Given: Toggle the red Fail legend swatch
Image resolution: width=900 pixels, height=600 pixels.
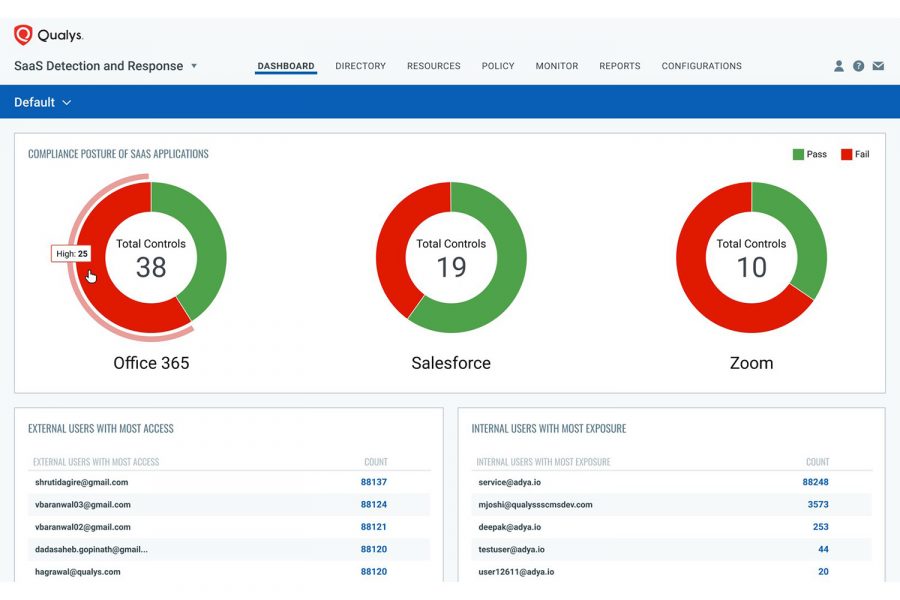Looking at the screenshot, I should point(846,154).
